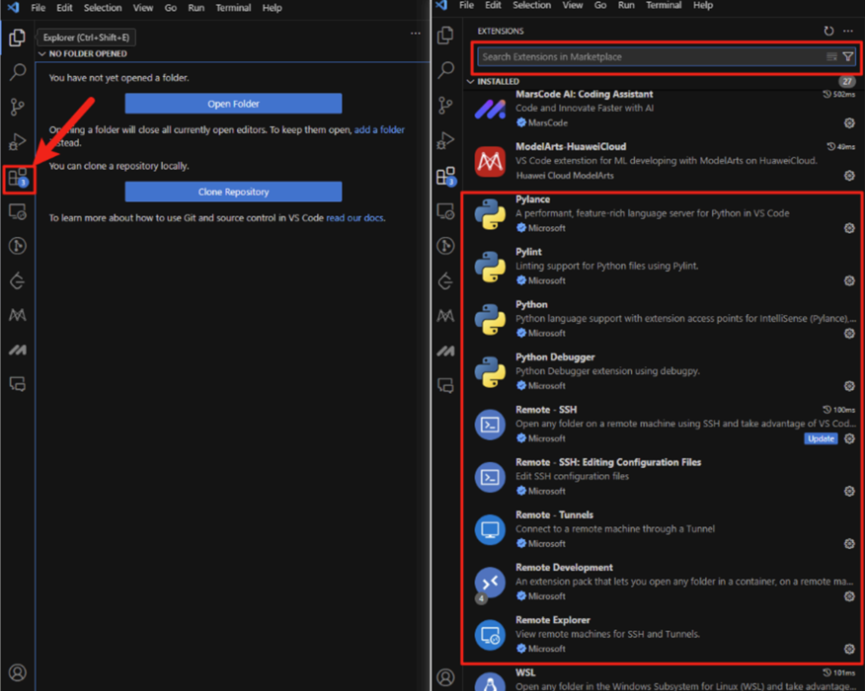865x691 pixels.
Task: Open Selection menu in the left window
Action: point(103,8)
